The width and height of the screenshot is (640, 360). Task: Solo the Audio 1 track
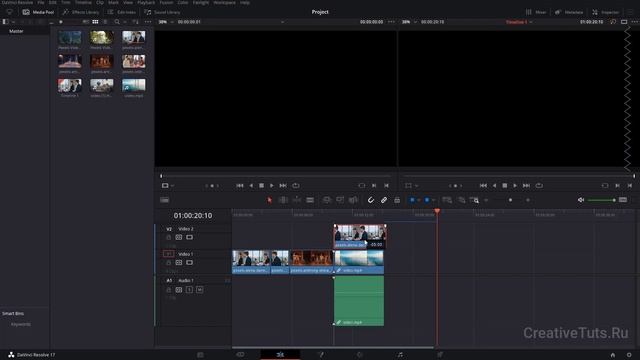(189, 289)
